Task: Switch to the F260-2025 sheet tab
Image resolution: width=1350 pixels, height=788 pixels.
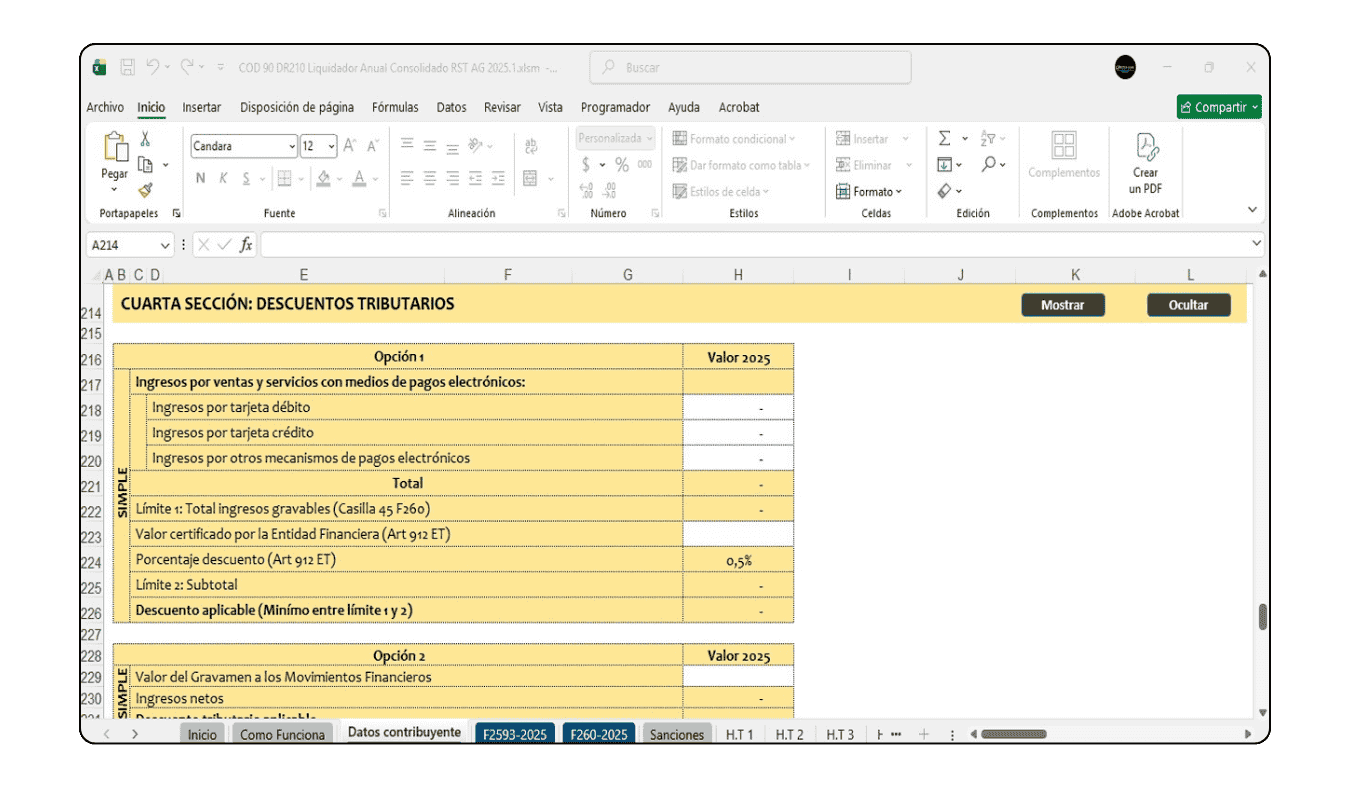Action: pyautogui.click(x=598, y=735)
